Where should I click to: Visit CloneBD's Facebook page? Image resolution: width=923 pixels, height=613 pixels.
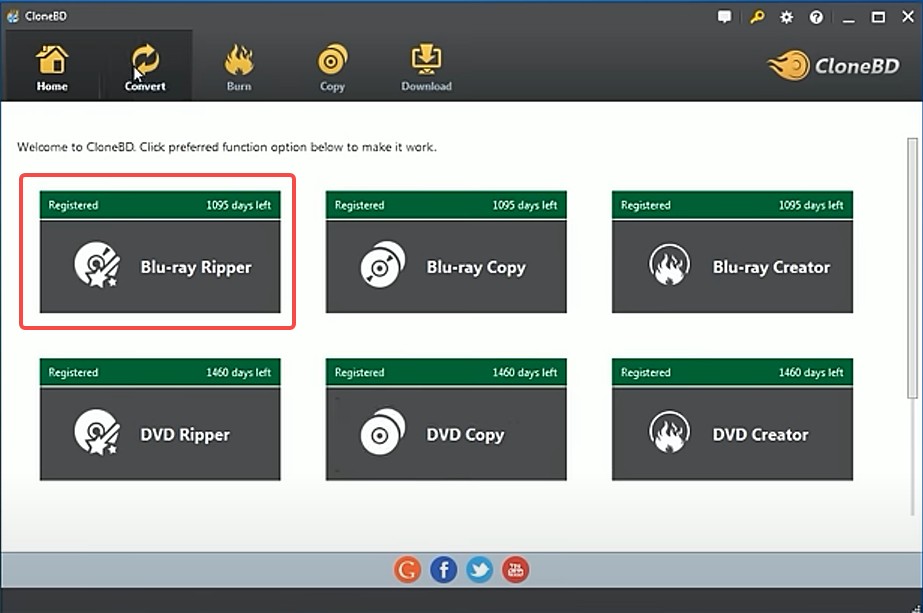tap(443, 569)
